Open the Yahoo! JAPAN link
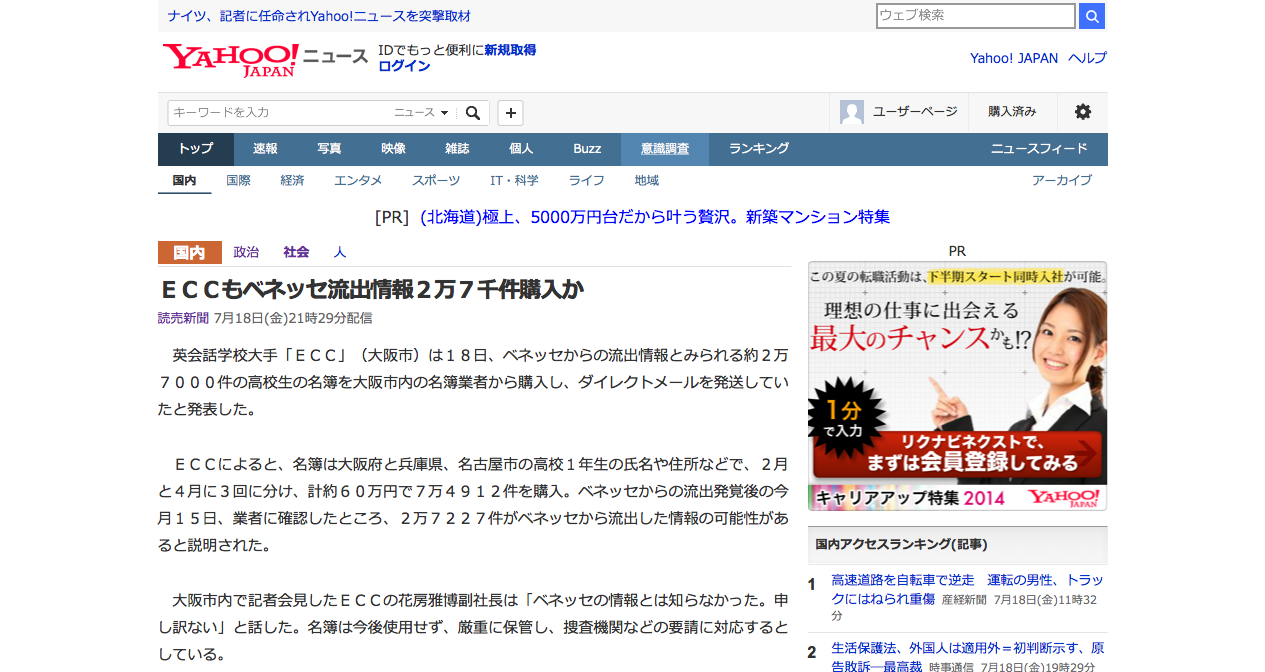Image resolution: width=1265 pixels, height=672 pixels. [1014, 58]
